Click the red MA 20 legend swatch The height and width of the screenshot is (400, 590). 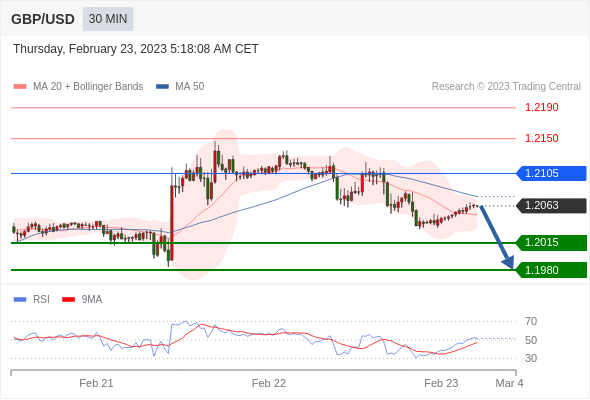click(x=20, y=87)
